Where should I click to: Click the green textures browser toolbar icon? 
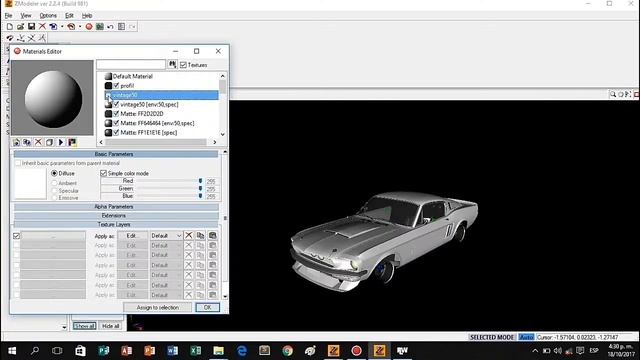(x=100, y=27)
